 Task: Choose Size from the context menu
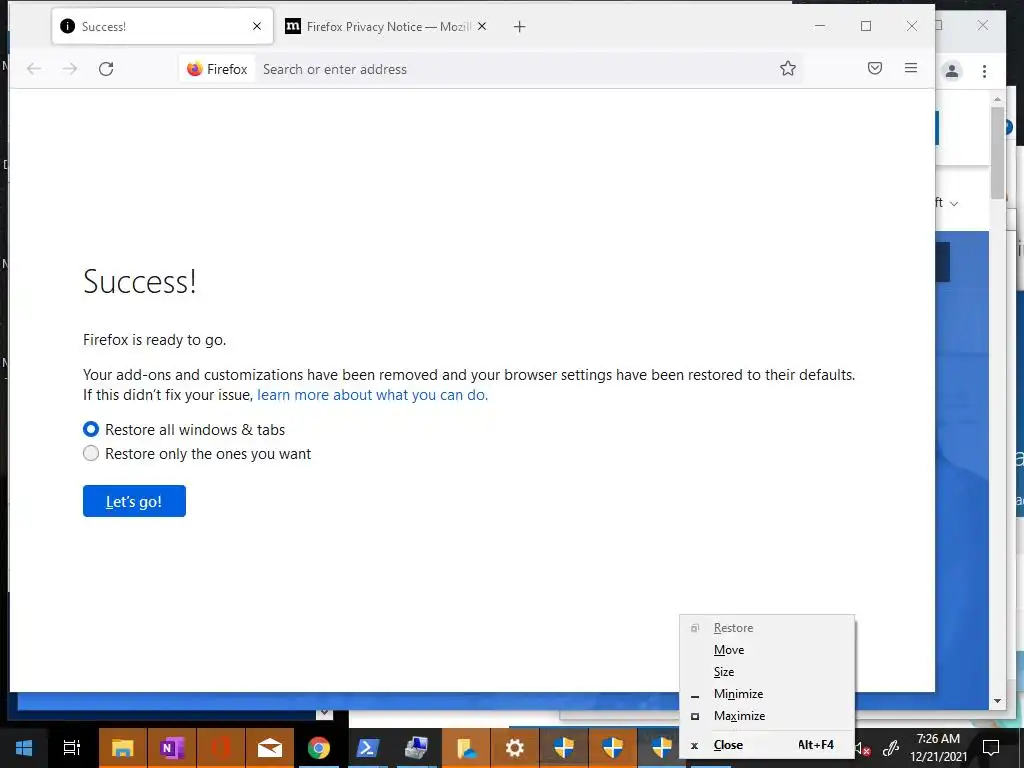[767, 671]
